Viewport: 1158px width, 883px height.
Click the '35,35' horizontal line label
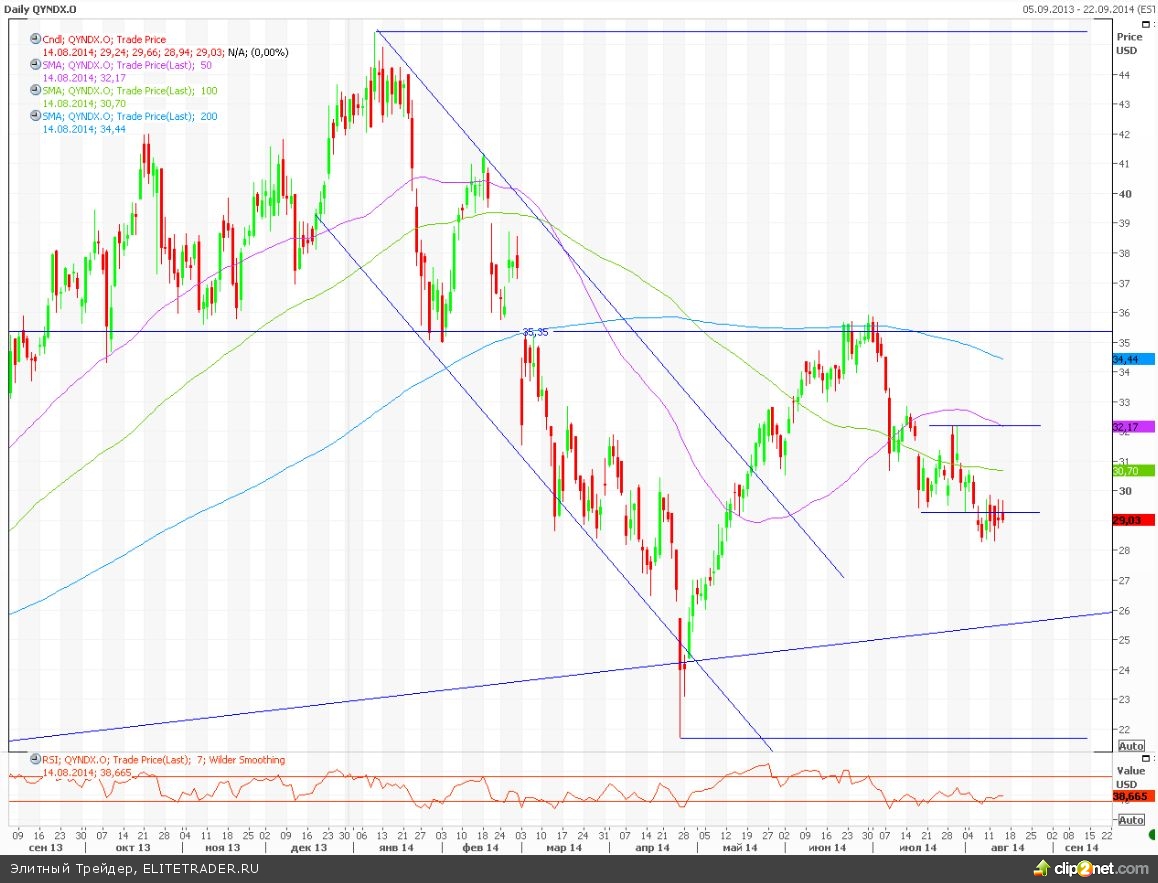pos(535,332)
